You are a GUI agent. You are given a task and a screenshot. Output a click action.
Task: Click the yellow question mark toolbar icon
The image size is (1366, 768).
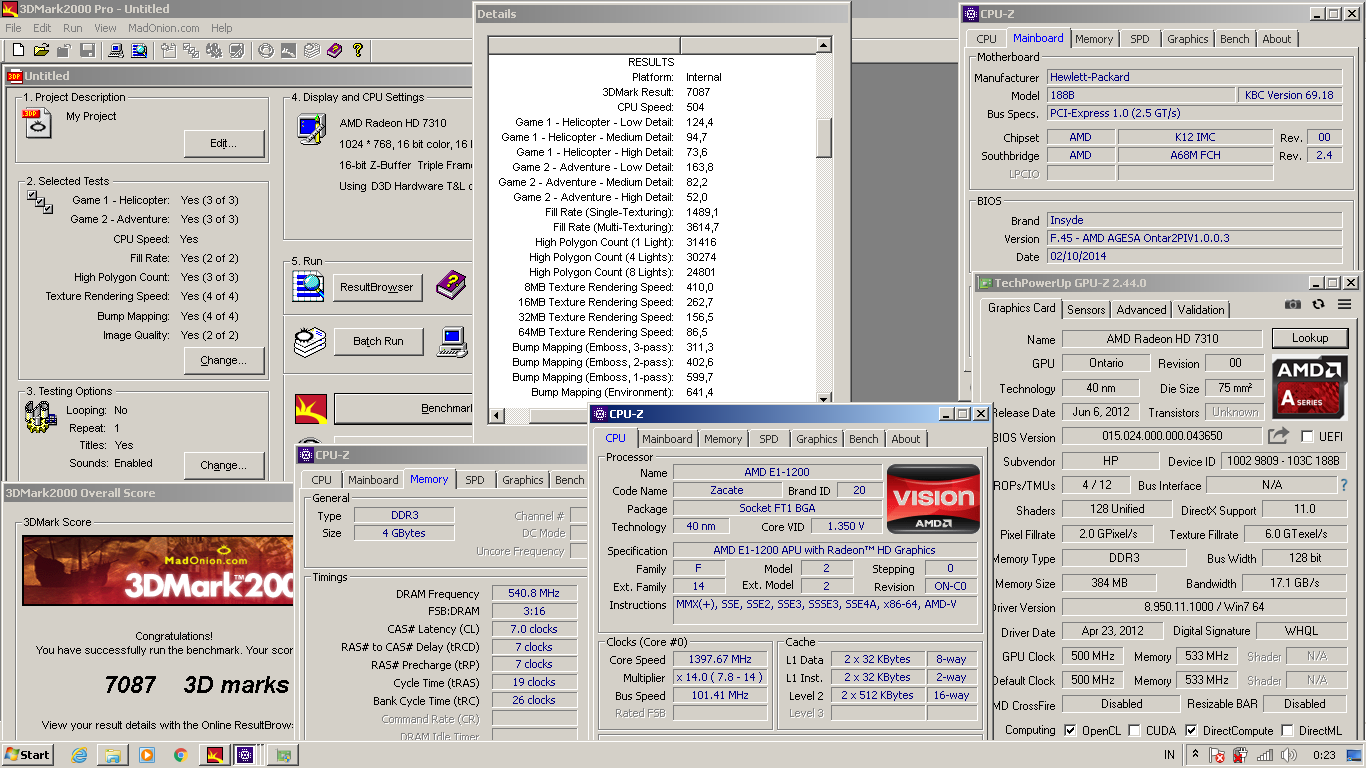pos(357,50)
